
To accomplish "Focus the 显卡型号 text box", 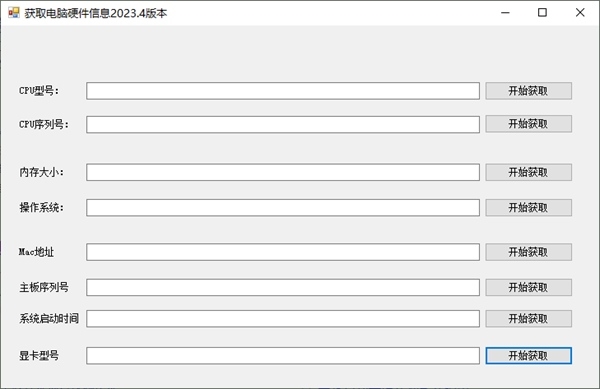I will 283,356.
